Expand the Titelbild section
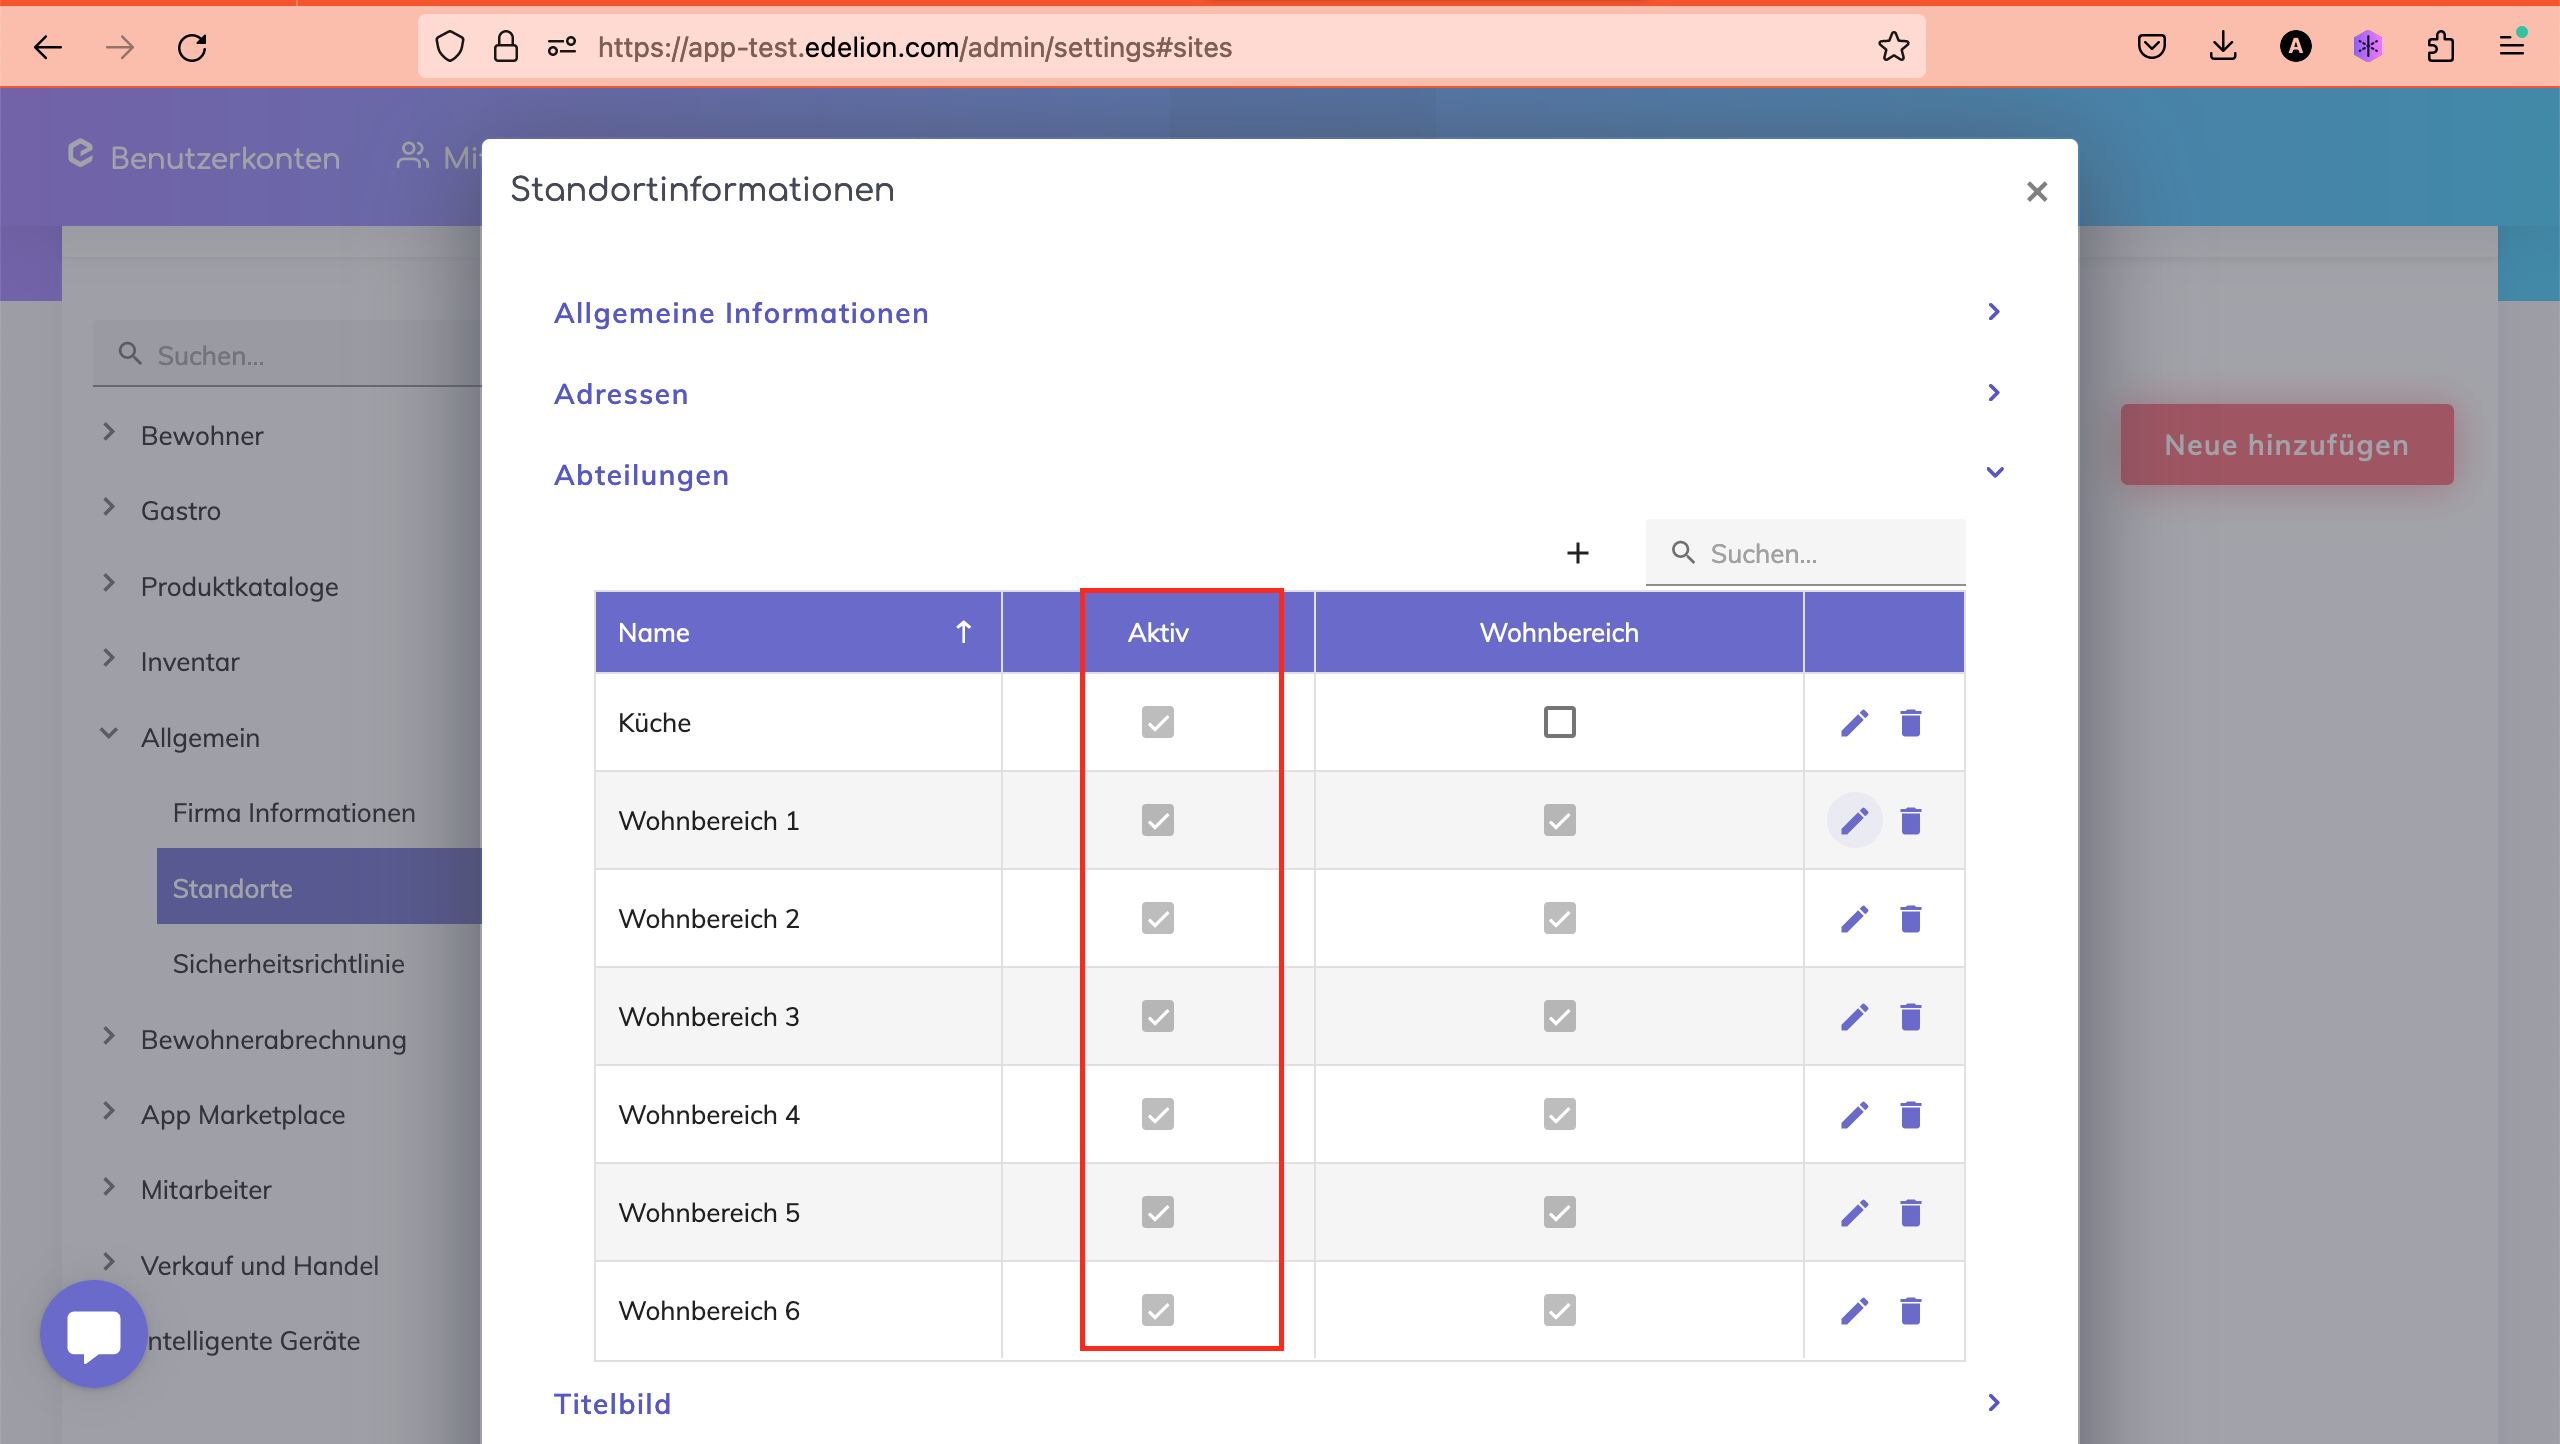Screen dimensions: 2560x1444 click(612, 1403)
